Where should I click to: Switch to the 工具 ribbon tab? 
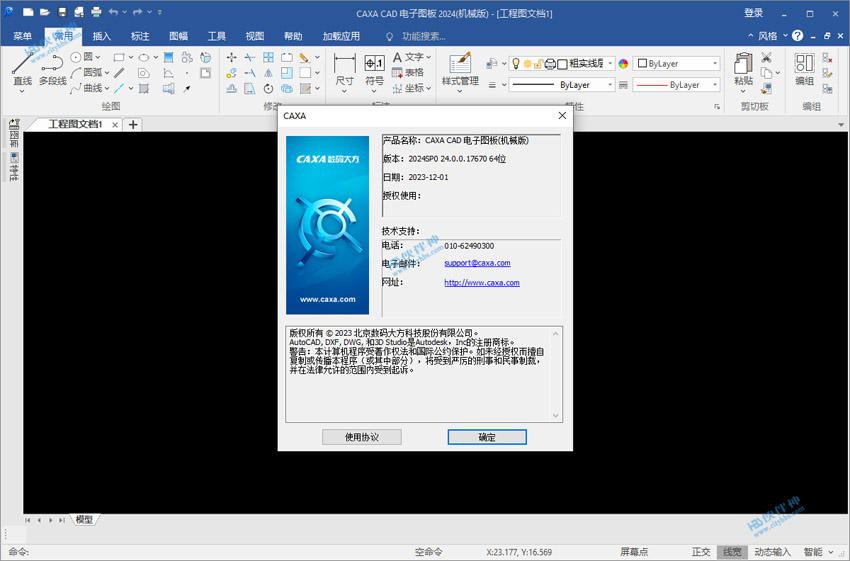(216, 36)
